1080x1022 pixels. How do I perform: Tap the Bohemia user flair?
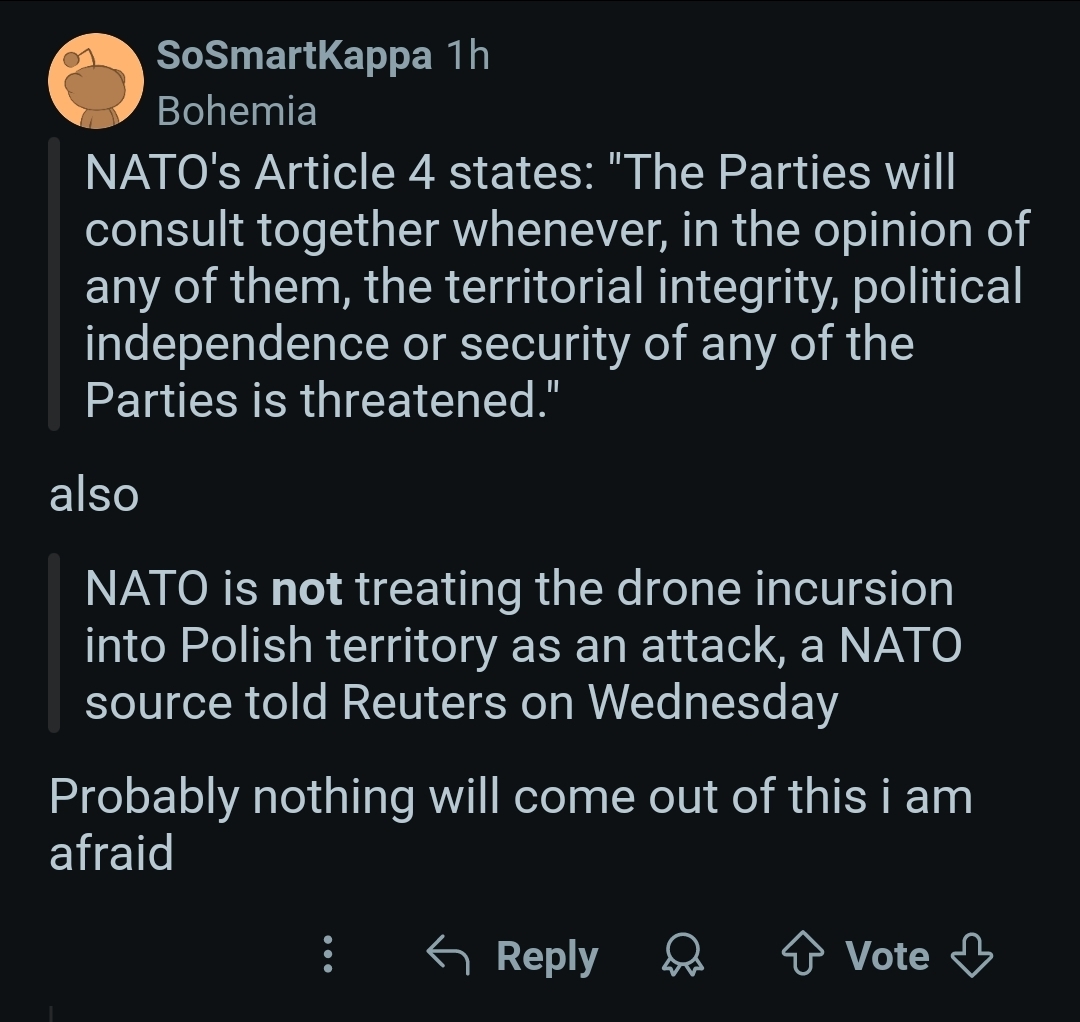(x=237, y=111)
